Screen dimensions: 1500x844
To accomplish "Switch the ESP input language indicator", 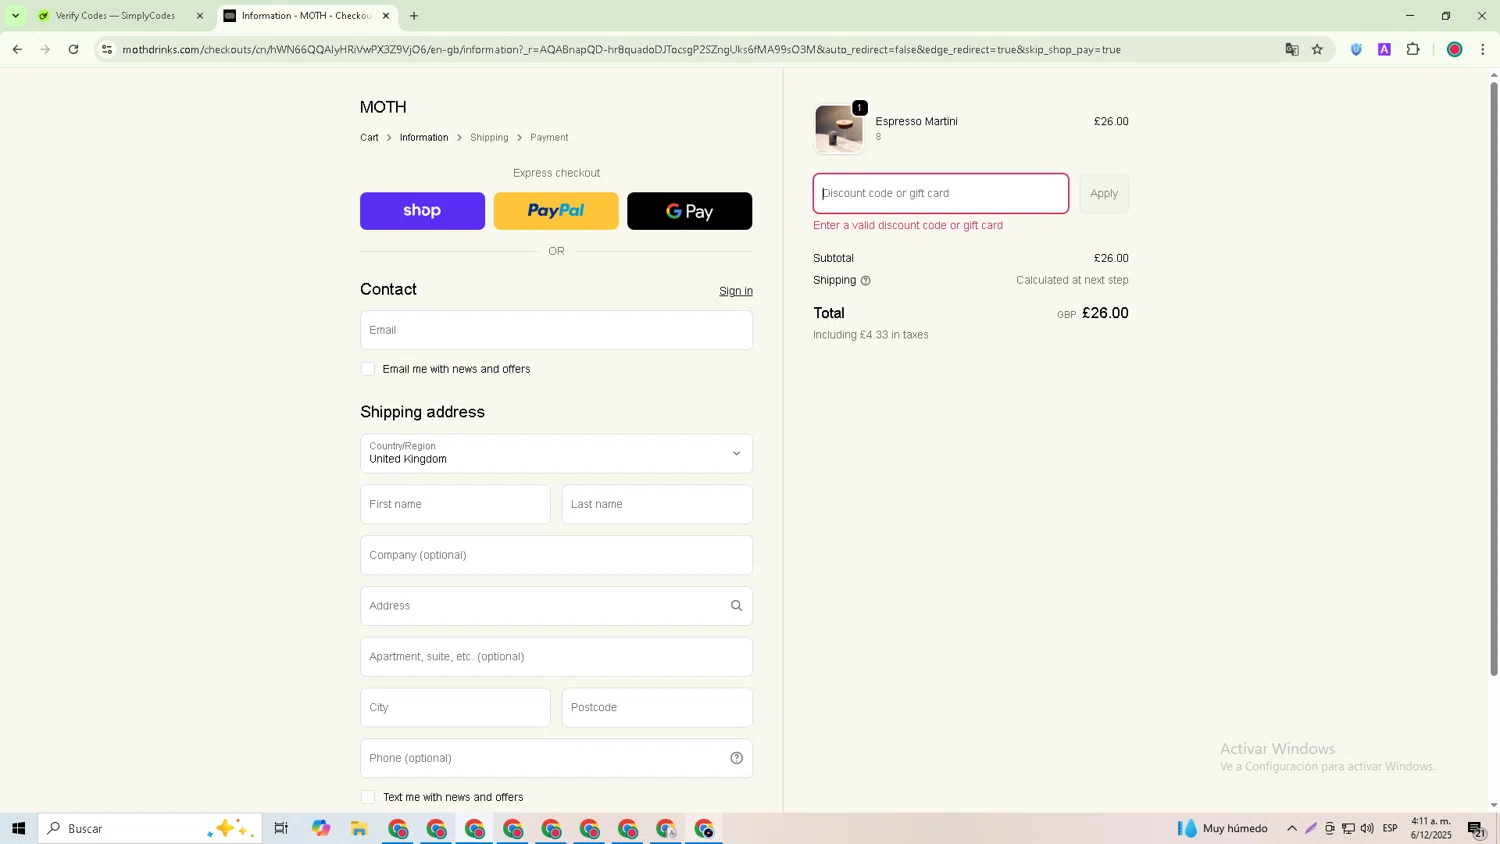I will click(x=1390, y=828).
